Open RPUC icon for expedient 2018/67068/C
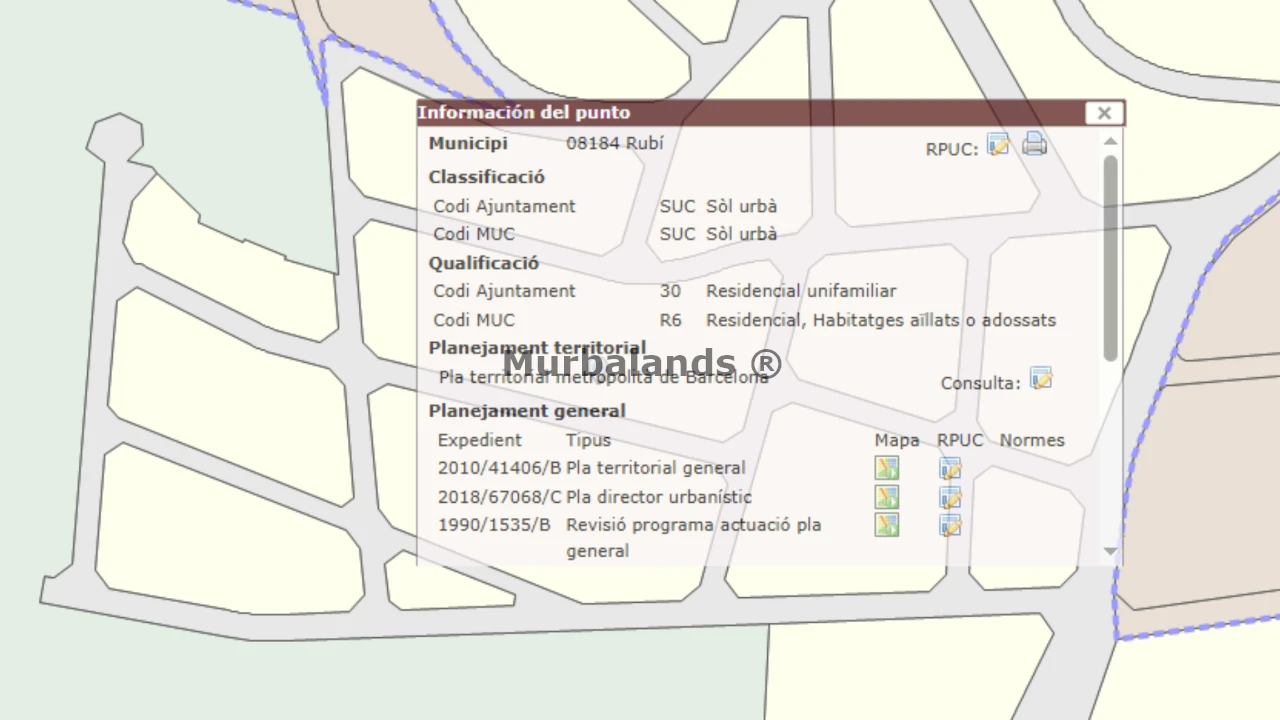 [950, 497]
